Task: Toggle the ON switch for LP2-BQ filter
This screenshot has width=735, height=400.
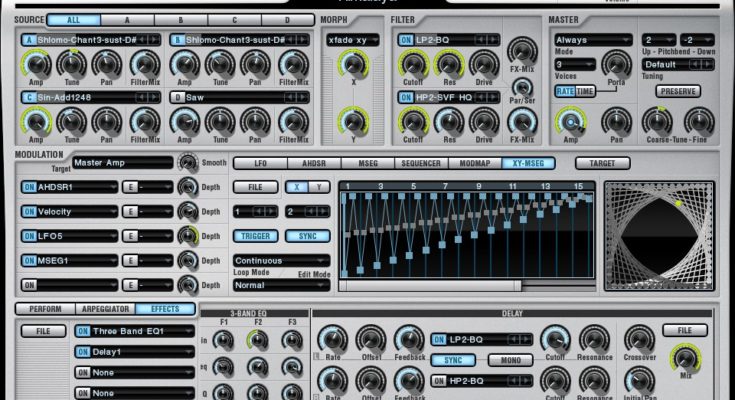Action: pyautogui.click(x=407, y=40)
